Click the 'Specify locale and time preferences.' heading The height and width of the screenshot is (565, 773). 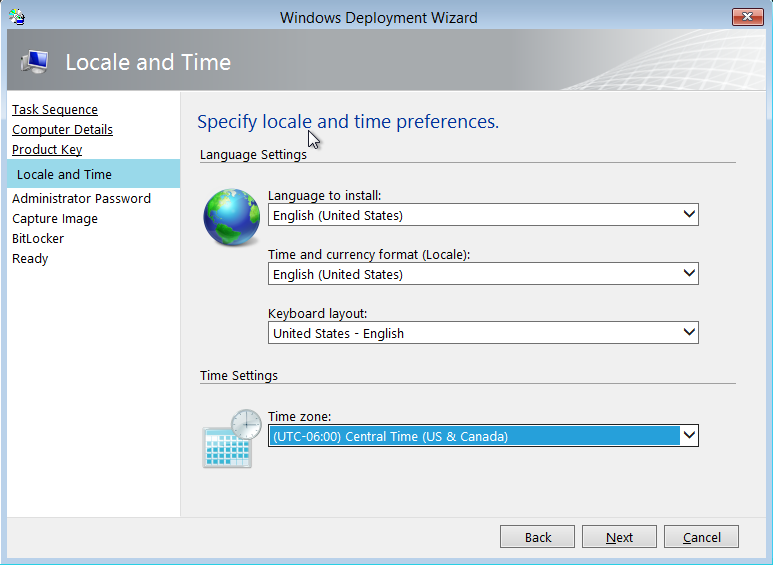(348, 121)
